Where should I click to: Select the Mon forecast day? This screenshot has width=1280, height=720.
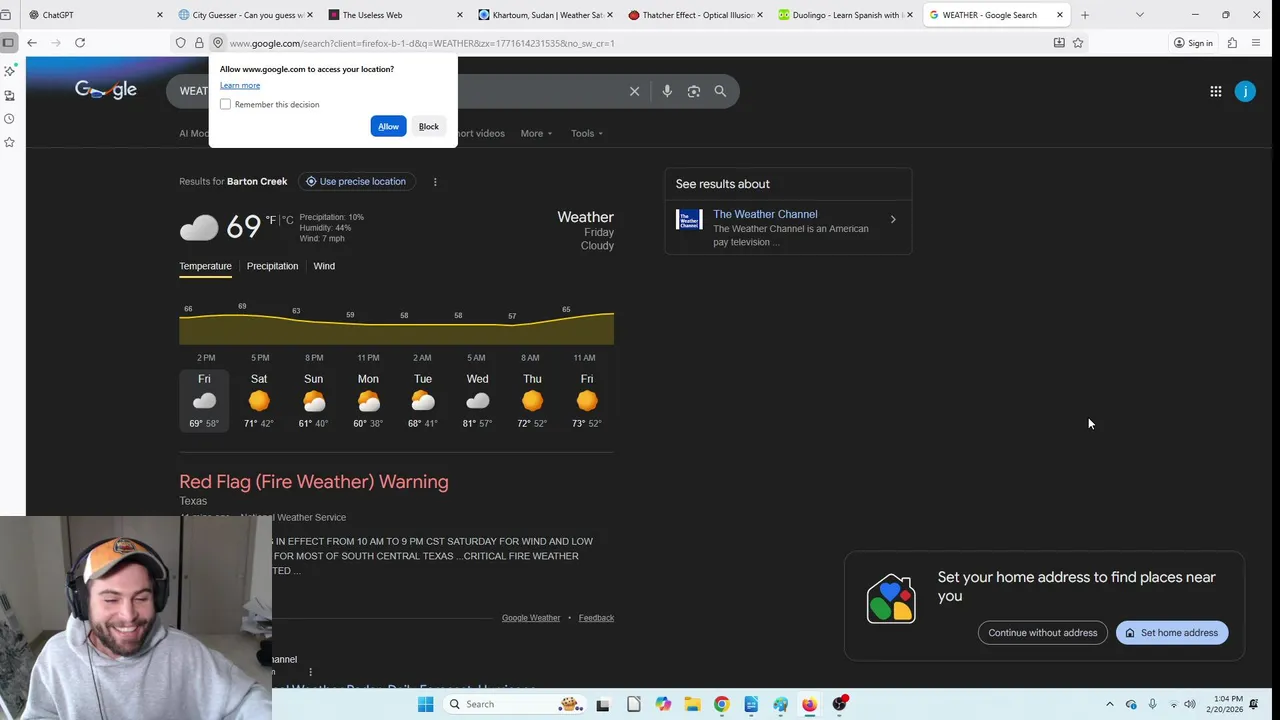368,400
